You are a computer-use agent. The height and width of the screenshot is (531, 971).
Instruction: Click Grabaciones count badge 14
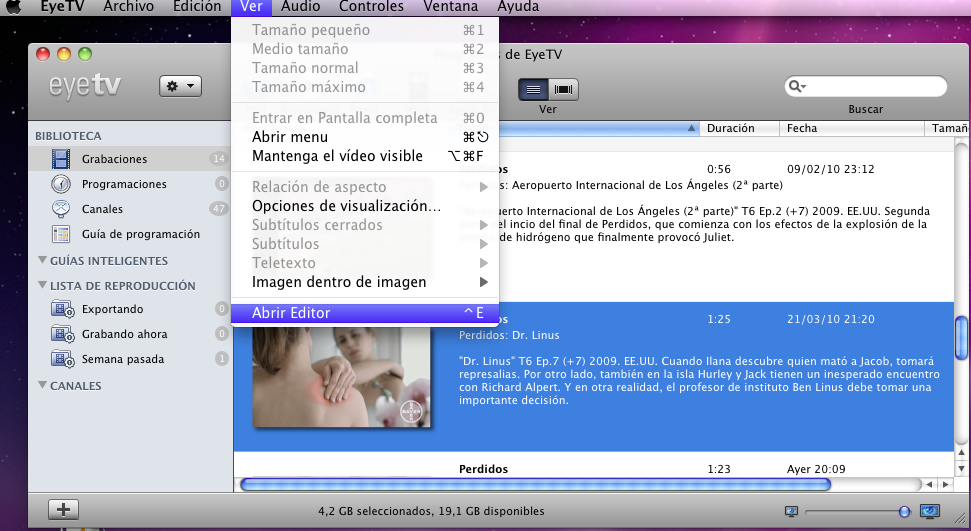pyautogui.click(x=219, y=159)
